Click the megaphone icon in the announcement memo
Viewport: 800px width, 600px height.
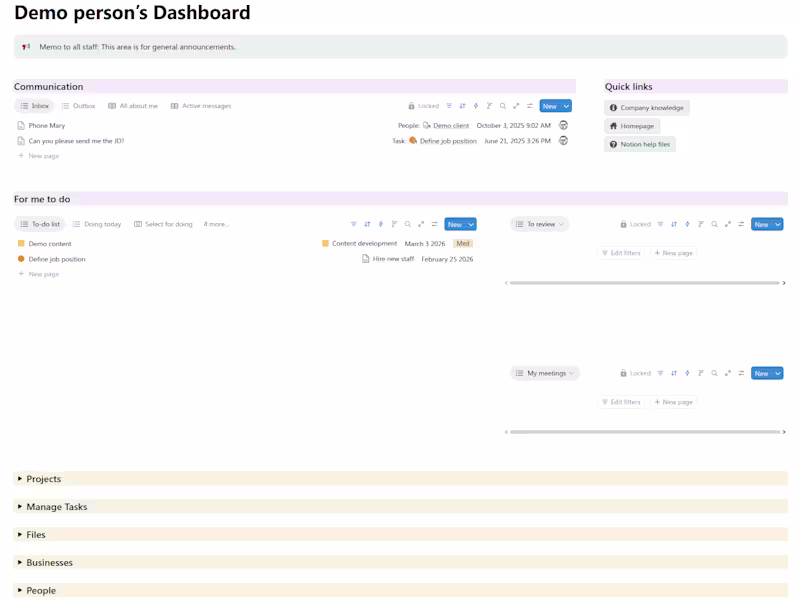pos(26,46)
